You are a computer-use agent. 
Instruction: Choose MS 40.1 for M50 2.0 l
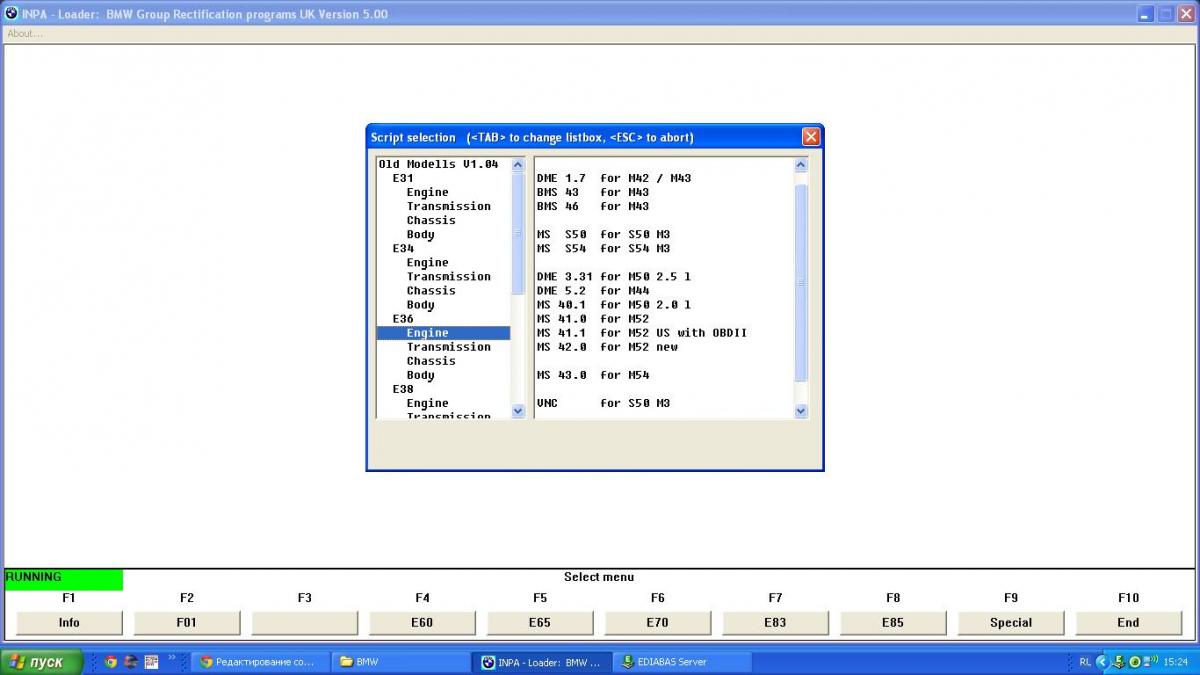tap(614, 305)
